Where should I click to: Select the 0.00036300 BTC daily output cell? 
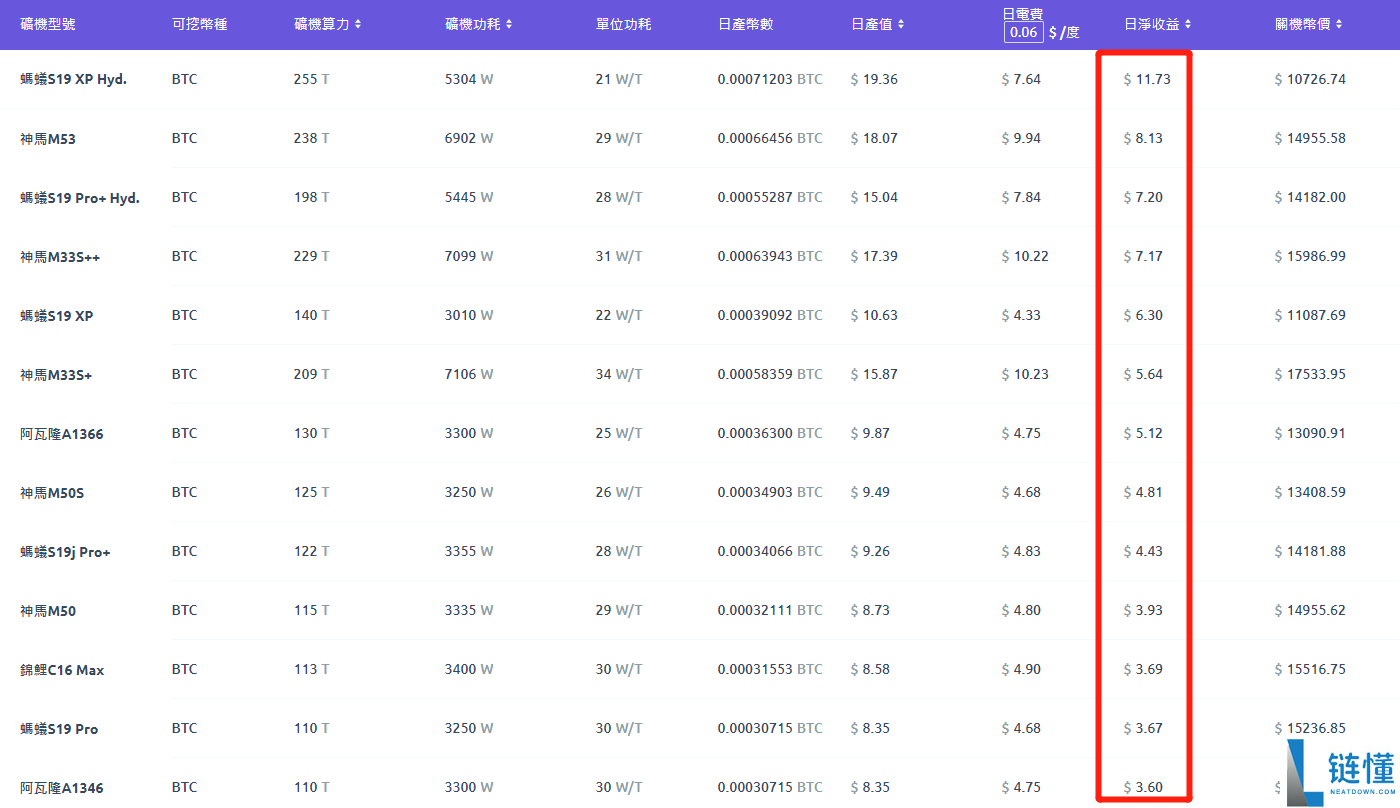[x=770, y=433]
